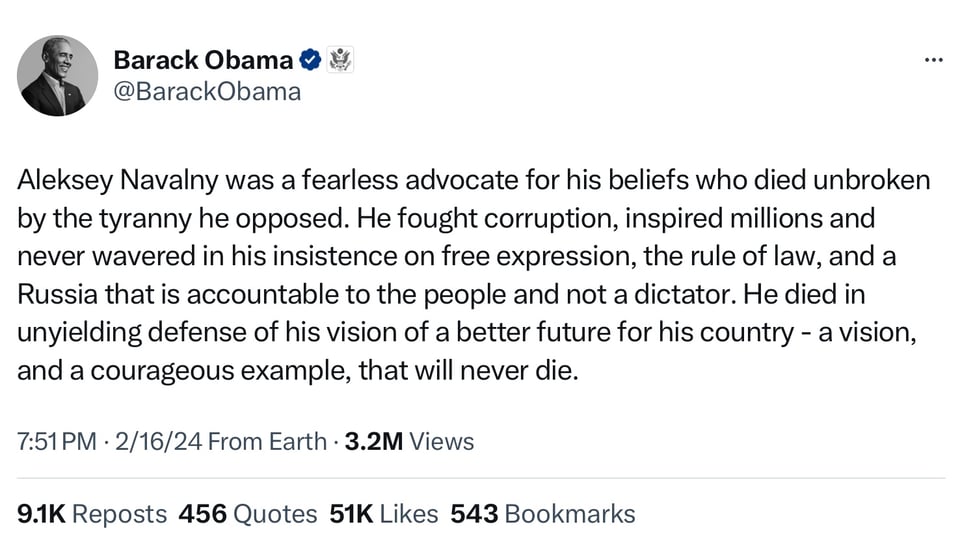Open the @BarackObama handle link
960x548 pixels.
207,92
